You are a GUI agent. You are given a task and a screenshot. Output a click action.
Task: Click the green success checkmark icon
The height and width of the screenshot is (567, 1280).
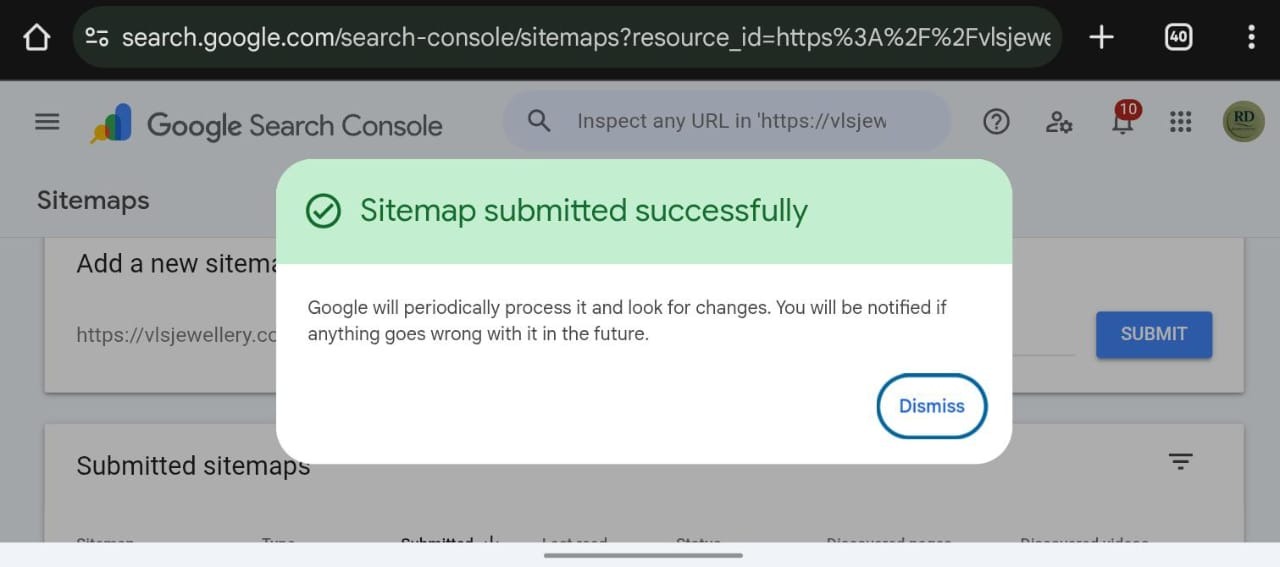click(323, 211)
